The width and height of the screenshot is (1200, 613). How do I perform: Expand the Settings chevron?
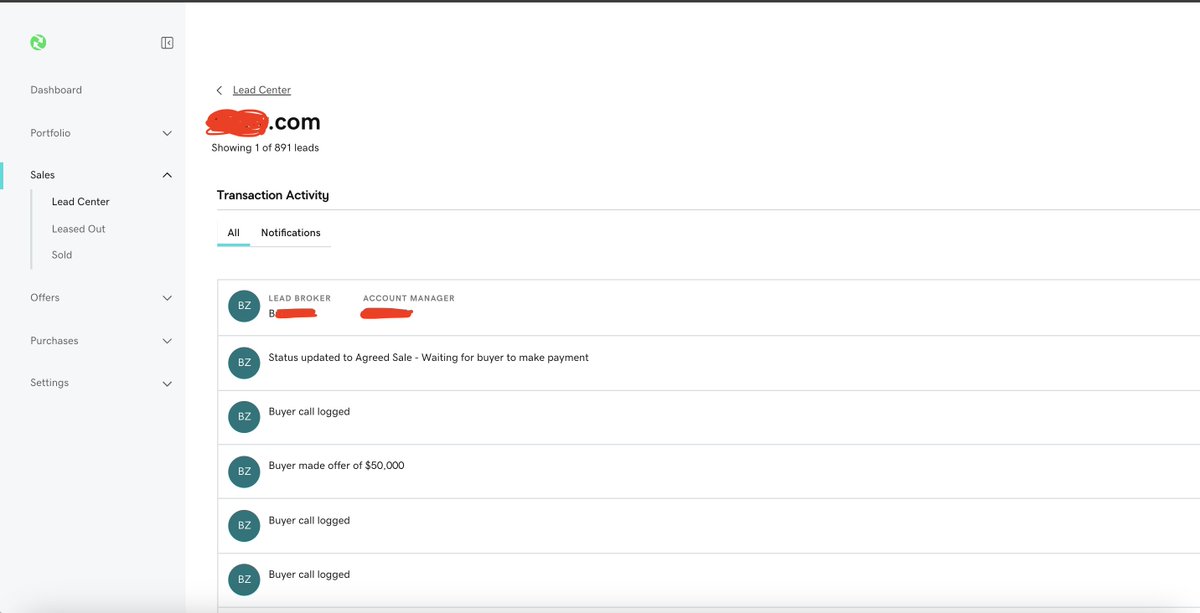tap(167, 384)
